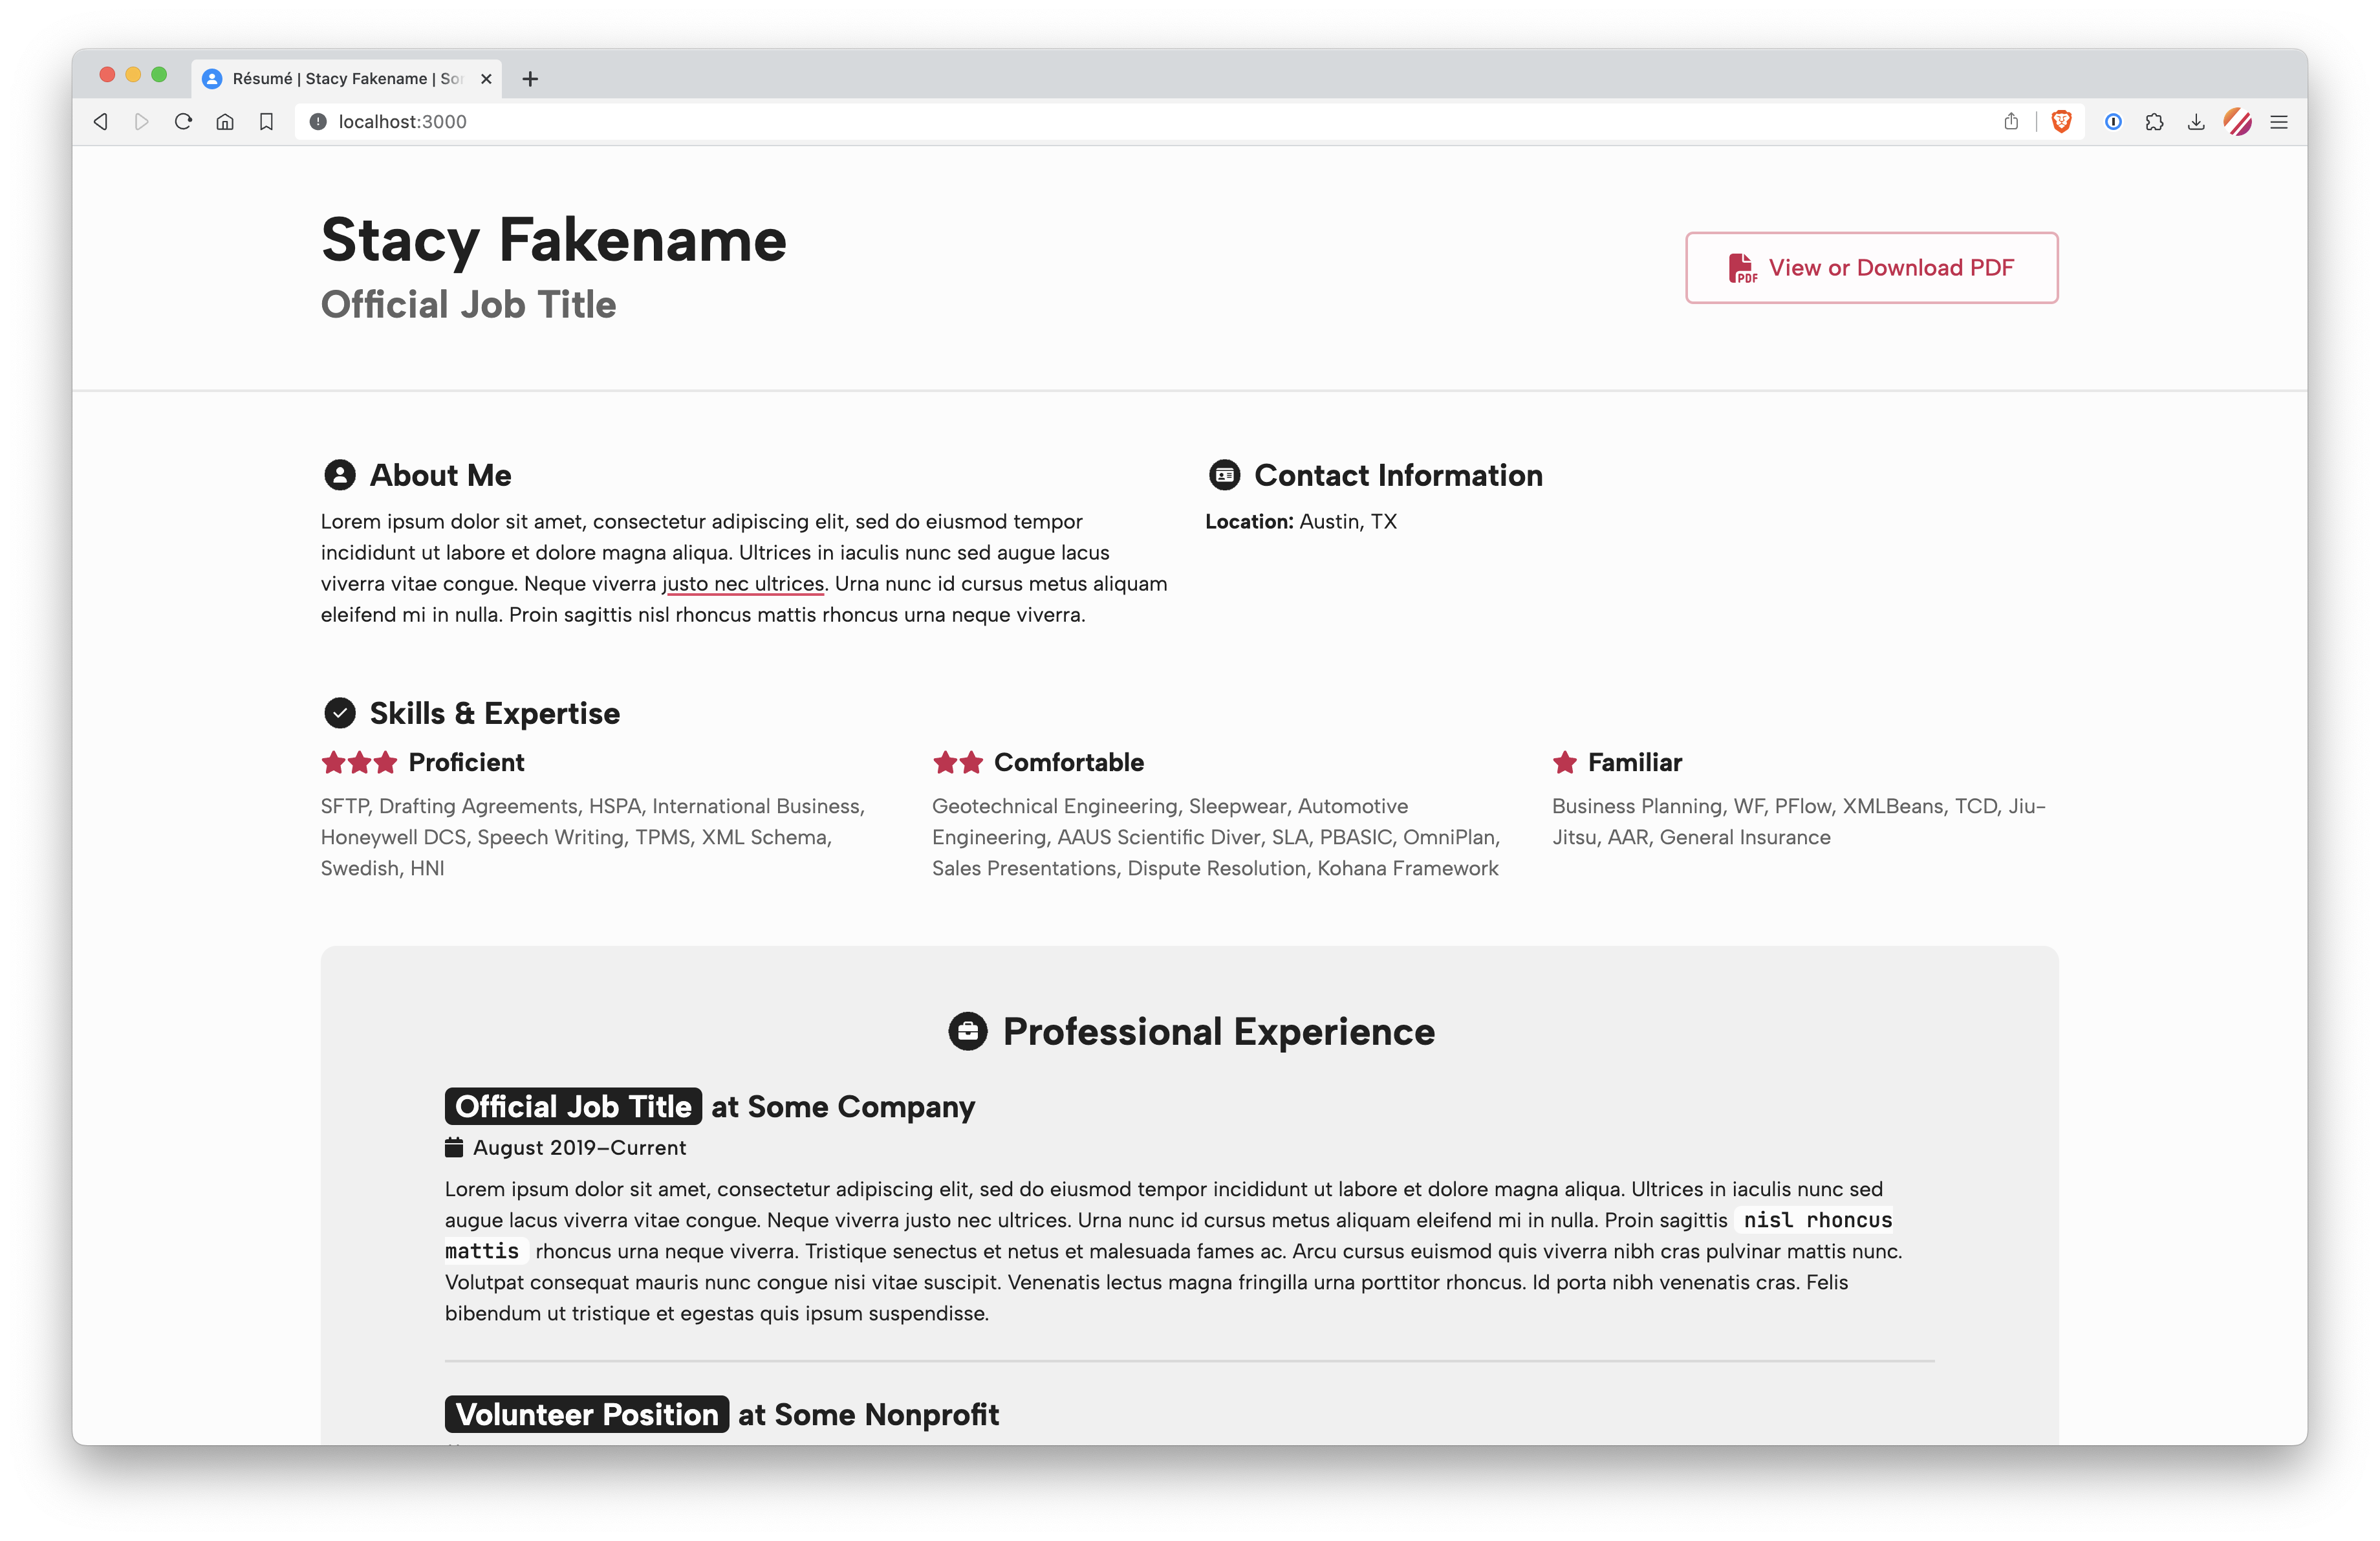
Task: Close the Résumé tab
Action: pos(486,78)
